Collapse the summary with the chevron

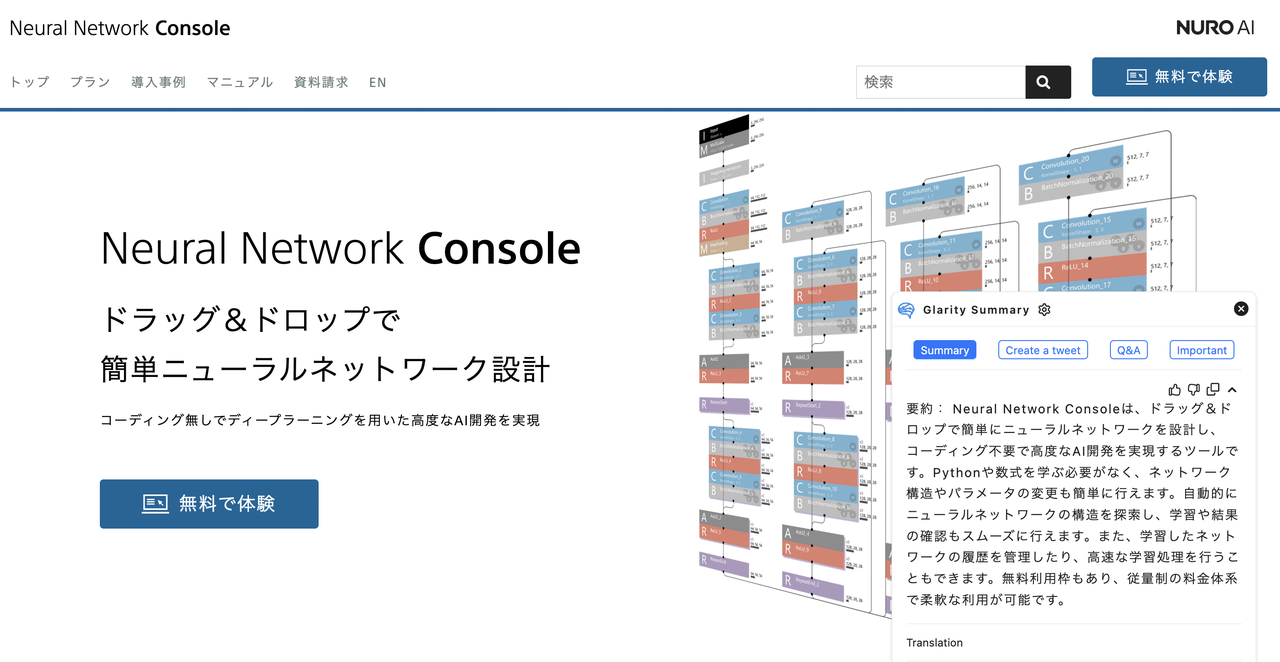pos(1232,389)
